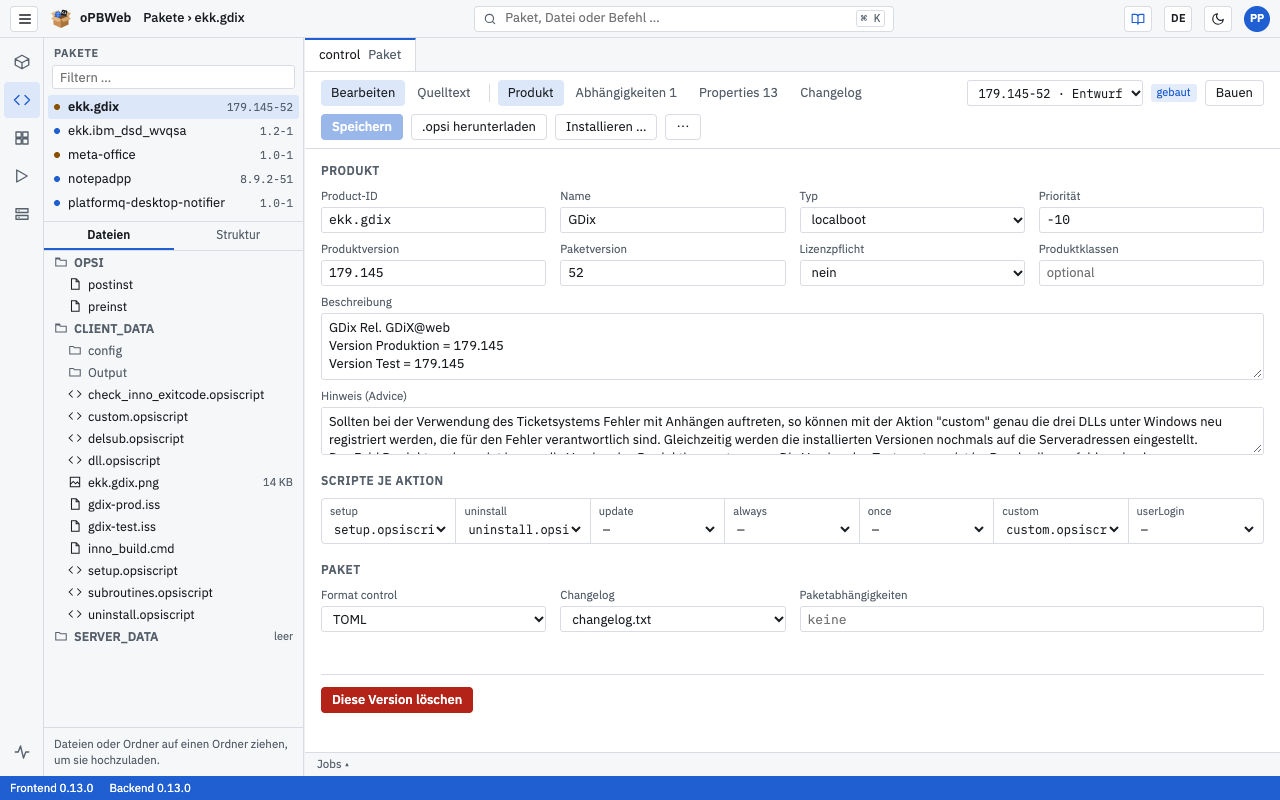Open the play-triangle sidebar icon
Screen dimensions: 1280x800
(22, 176)
